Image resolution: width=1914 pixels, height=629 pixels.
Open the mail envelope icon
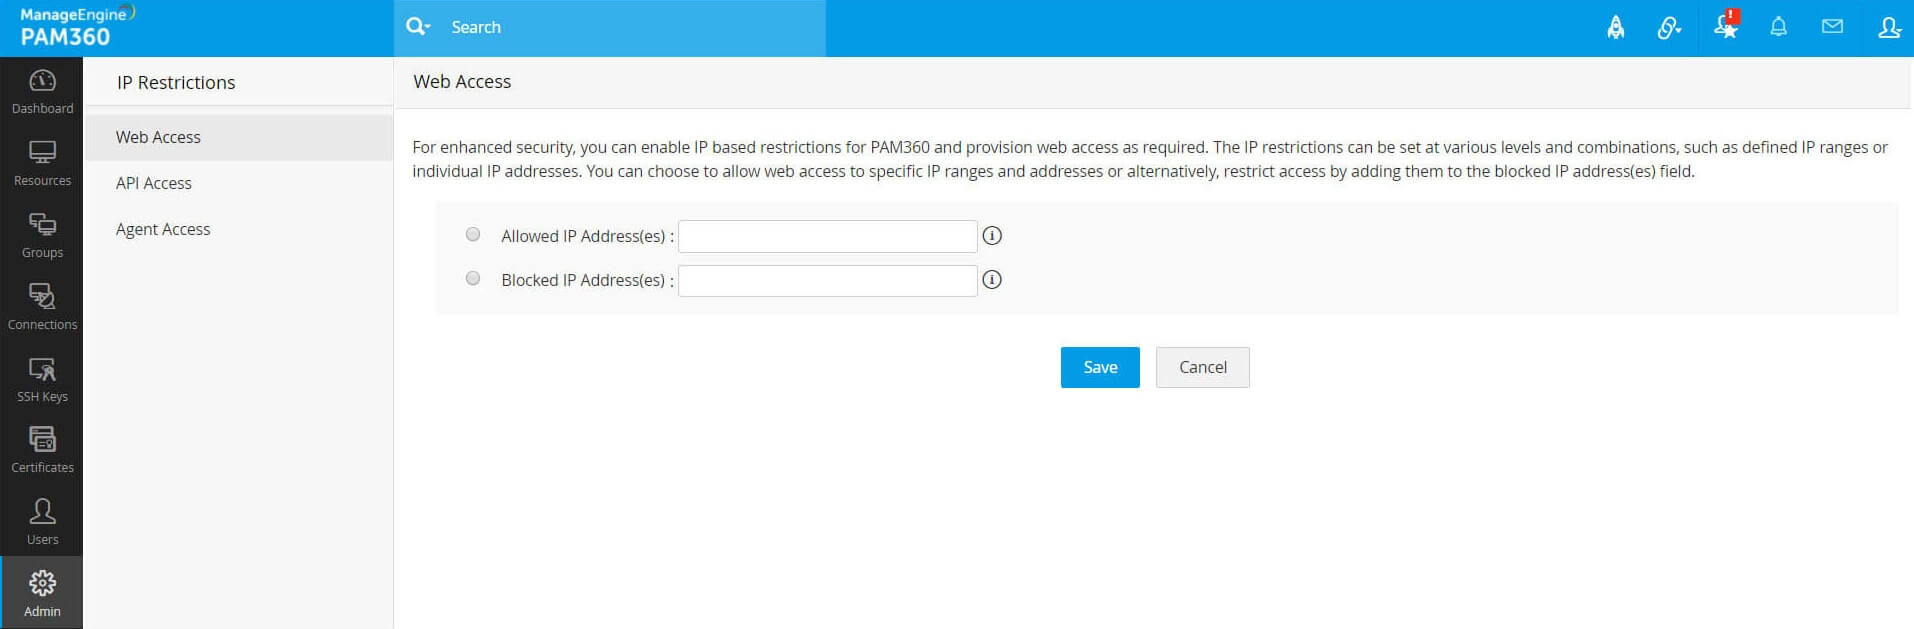(1832, 27)
